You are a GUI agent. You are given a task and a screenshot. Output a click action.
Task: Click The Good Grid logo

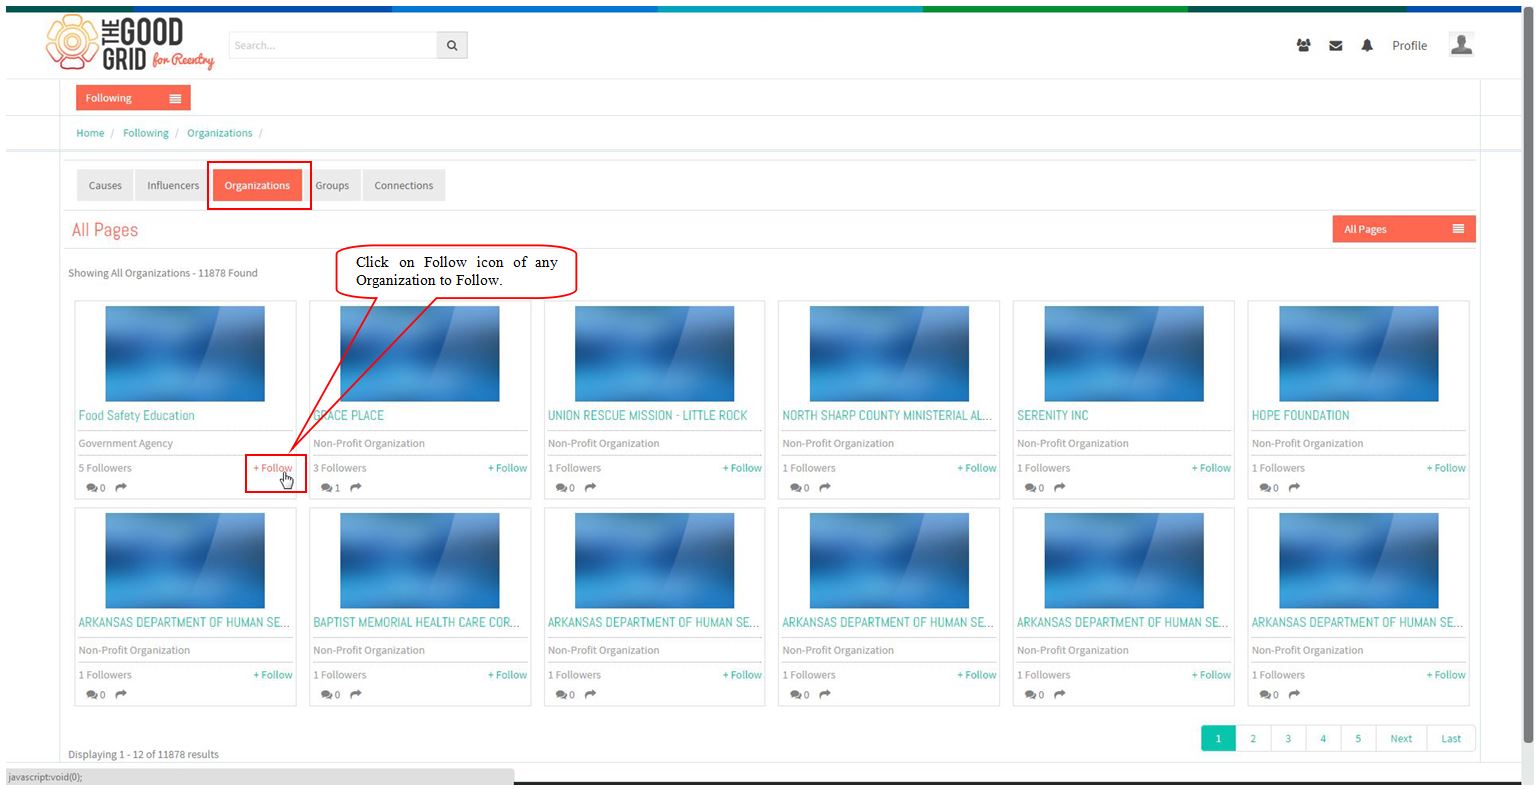pyautogui.click(x=130, y=44)
